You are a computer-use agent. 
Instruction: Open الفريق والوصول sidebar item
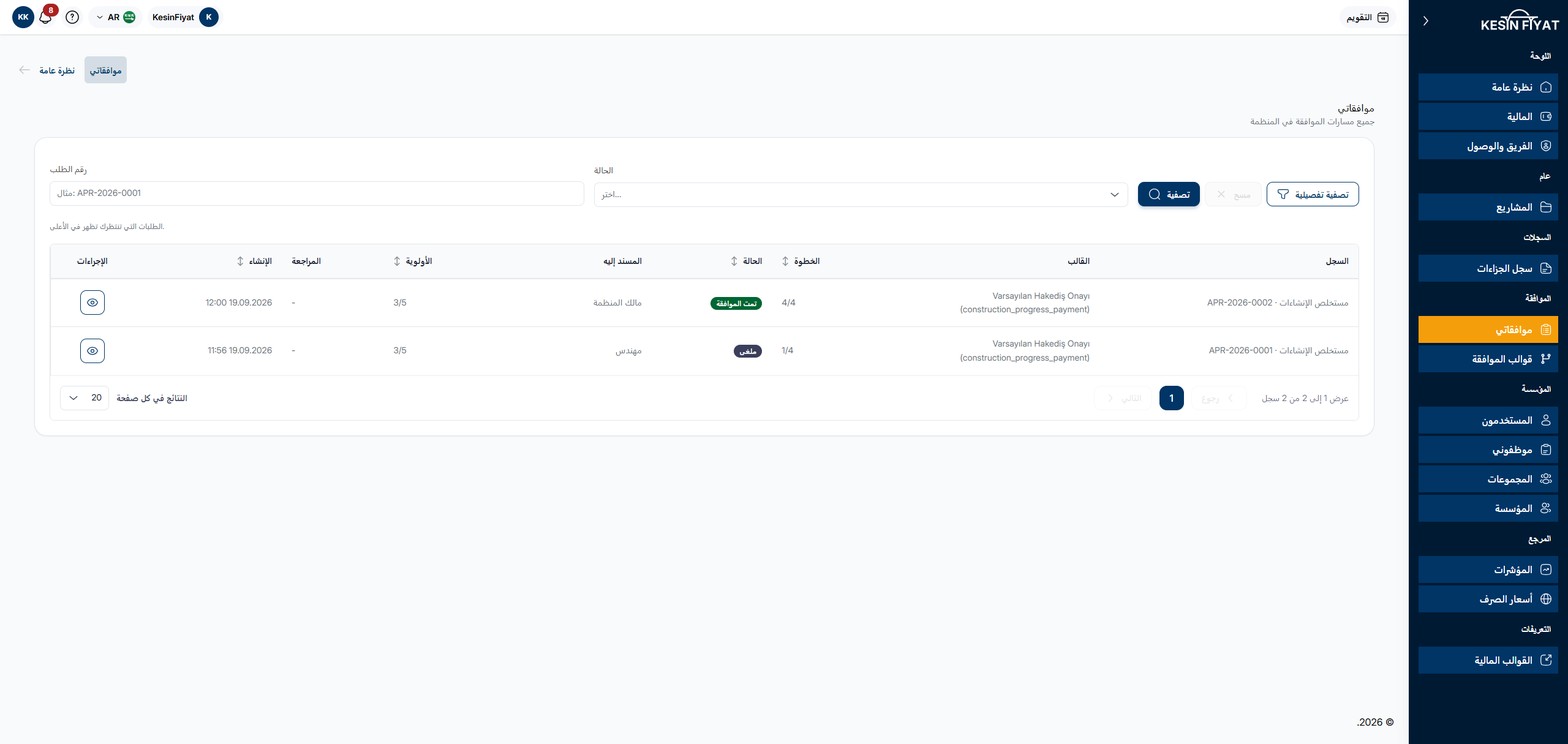(x=1488, y=146)
